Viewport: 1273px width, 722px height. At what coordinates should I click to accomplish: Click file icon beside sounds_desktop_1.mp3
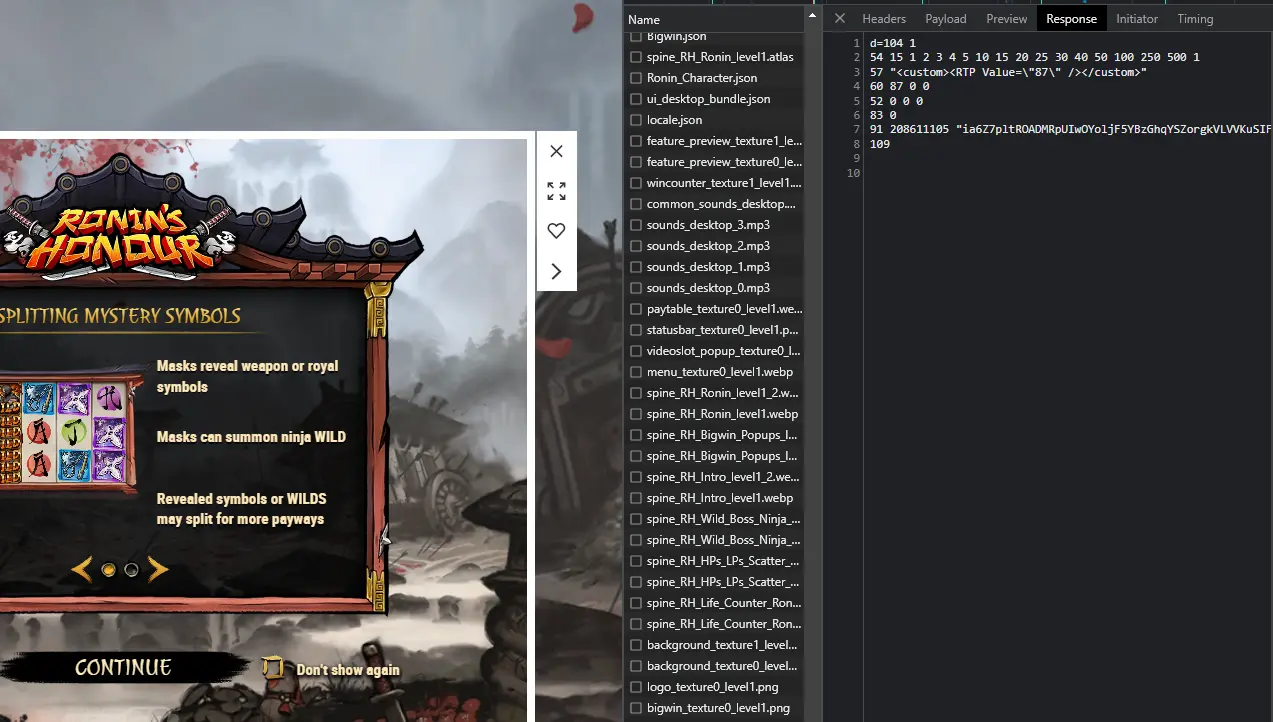point(636,267)
